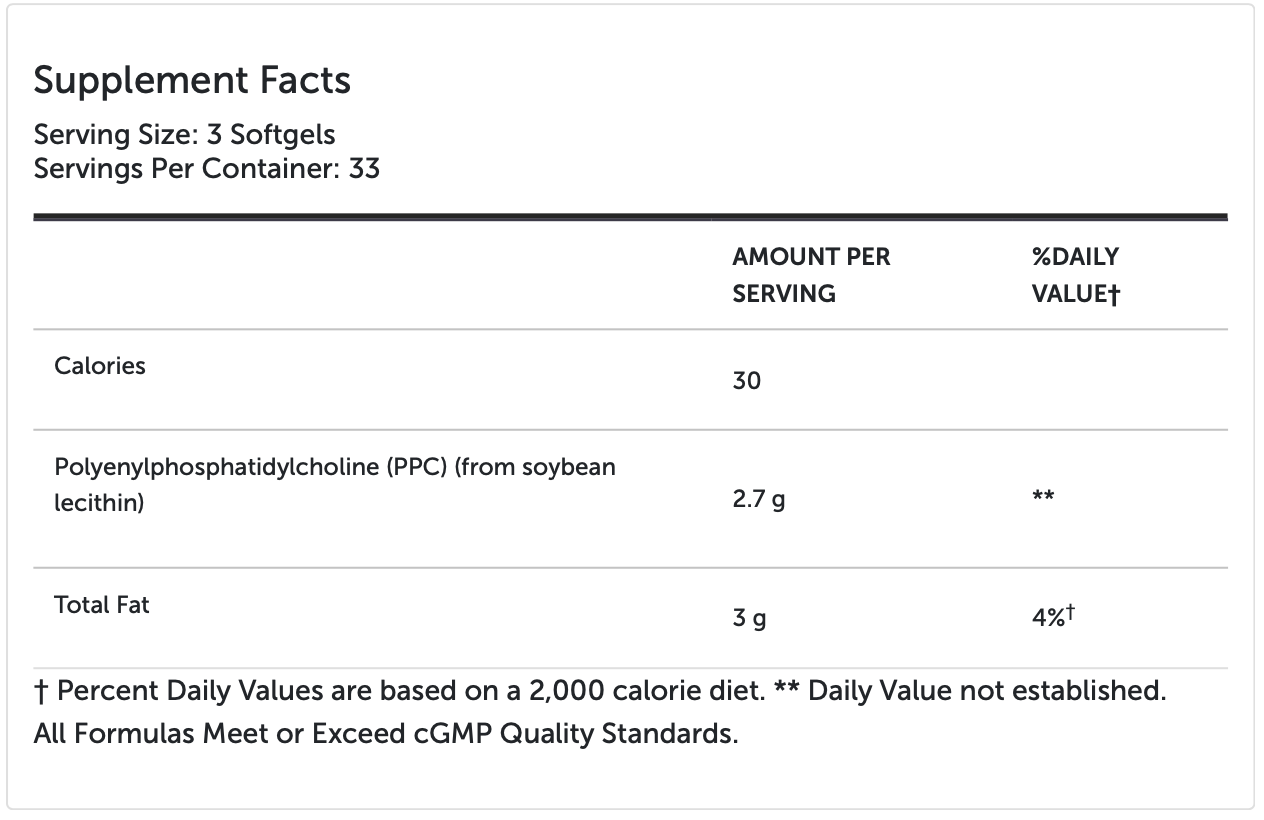
Task: Click the Calories row label
Action: pos(100,366)
